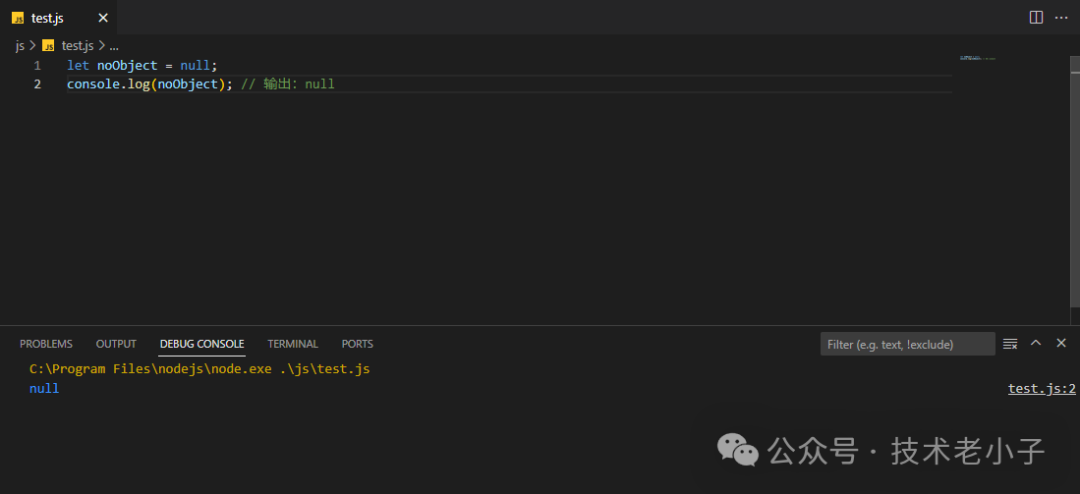Open the editor more actions menu
Viewport: 1080px width, 494px height.
tap(1061, 17)
